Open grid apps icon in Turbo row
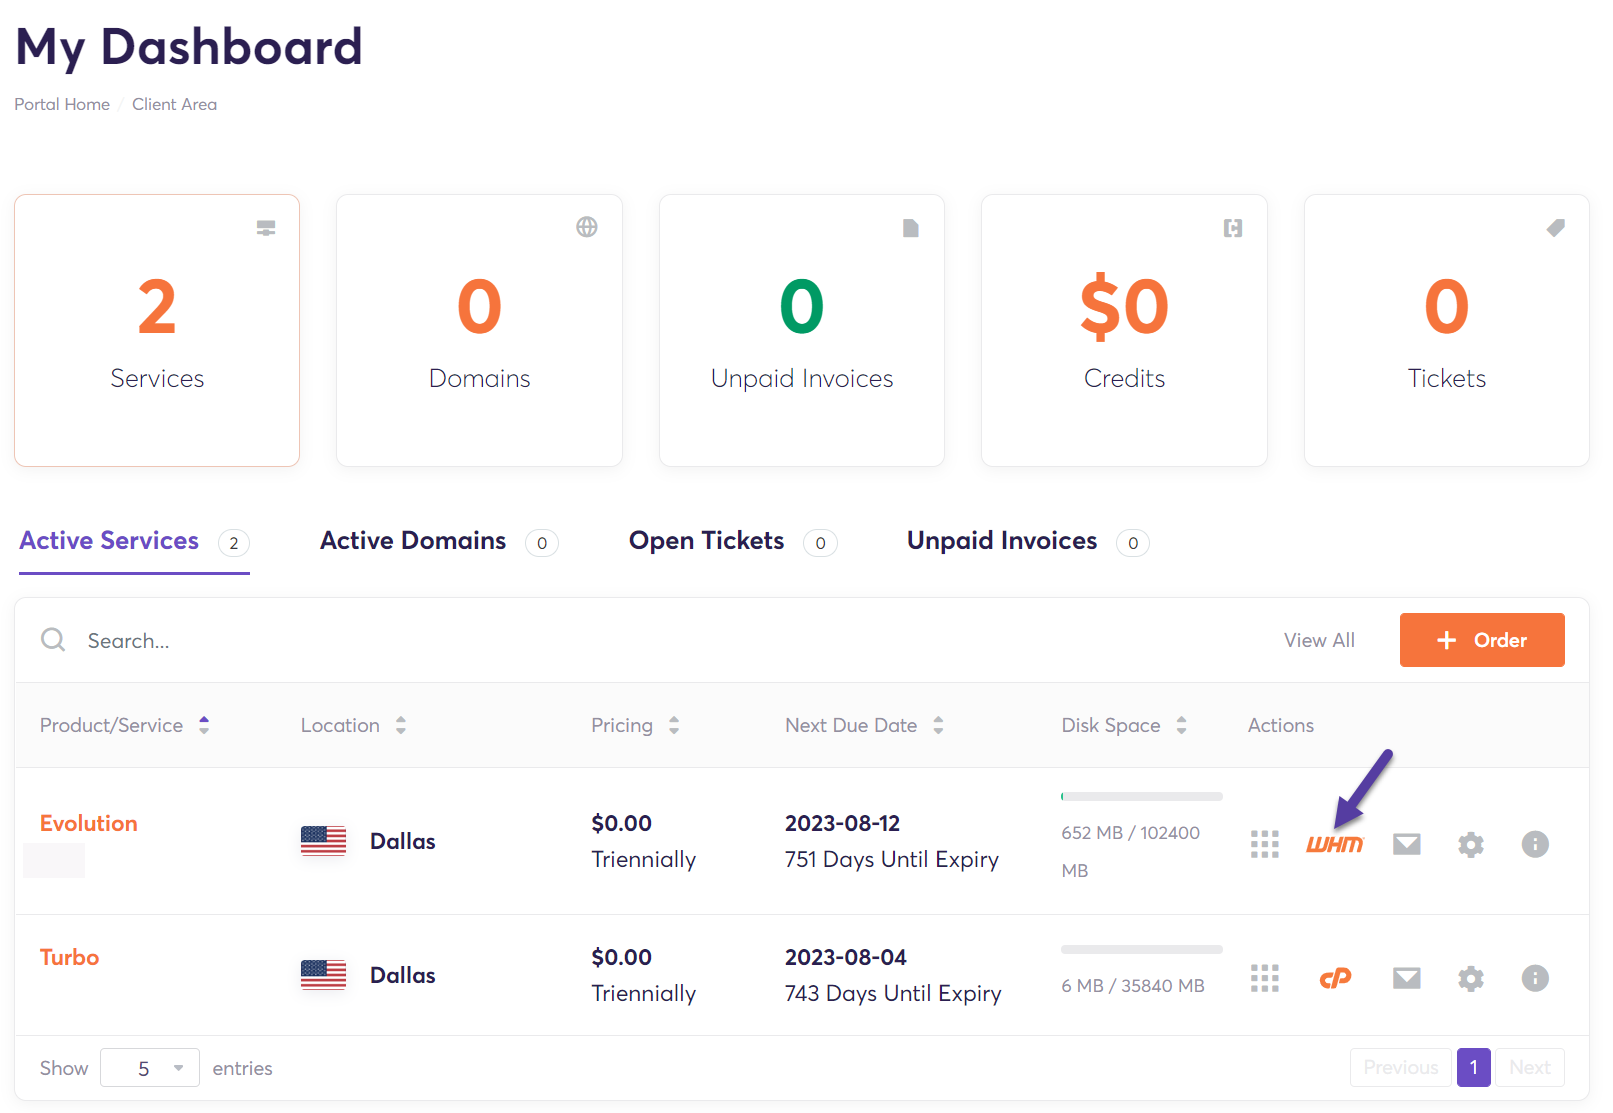1613x1113 pixels. click(1264, 978)
